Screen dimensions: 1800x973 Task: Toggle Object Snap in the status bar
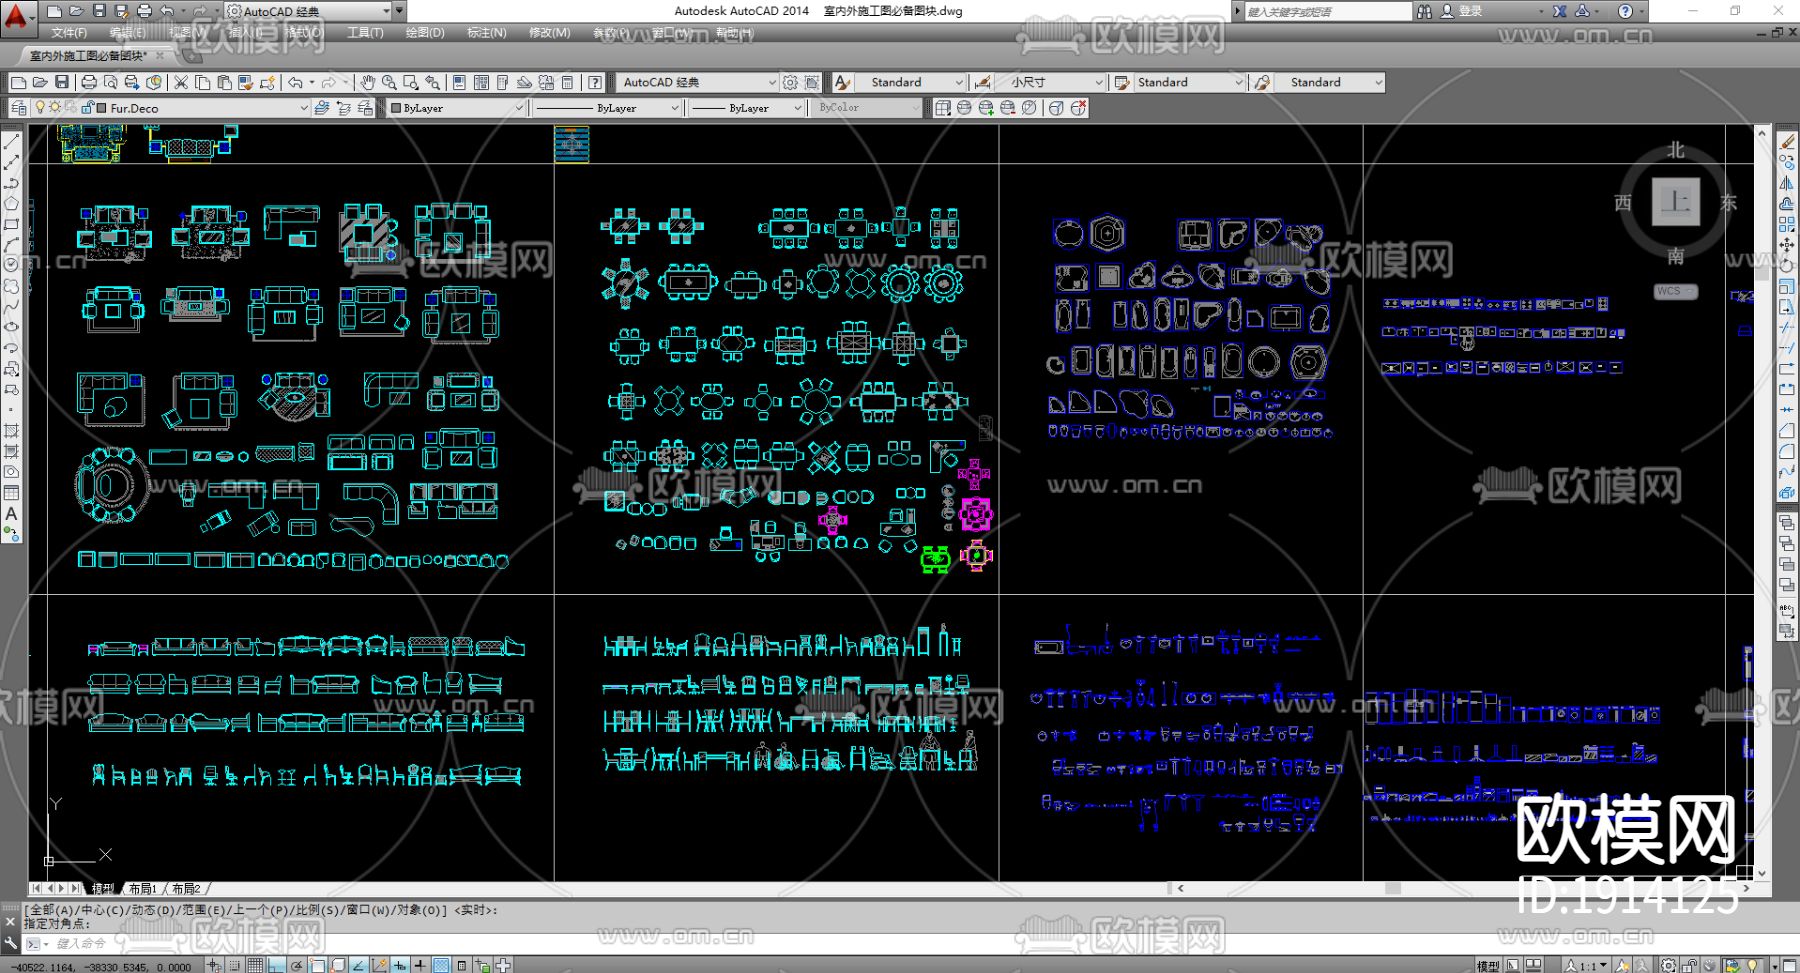pos(317,965)
